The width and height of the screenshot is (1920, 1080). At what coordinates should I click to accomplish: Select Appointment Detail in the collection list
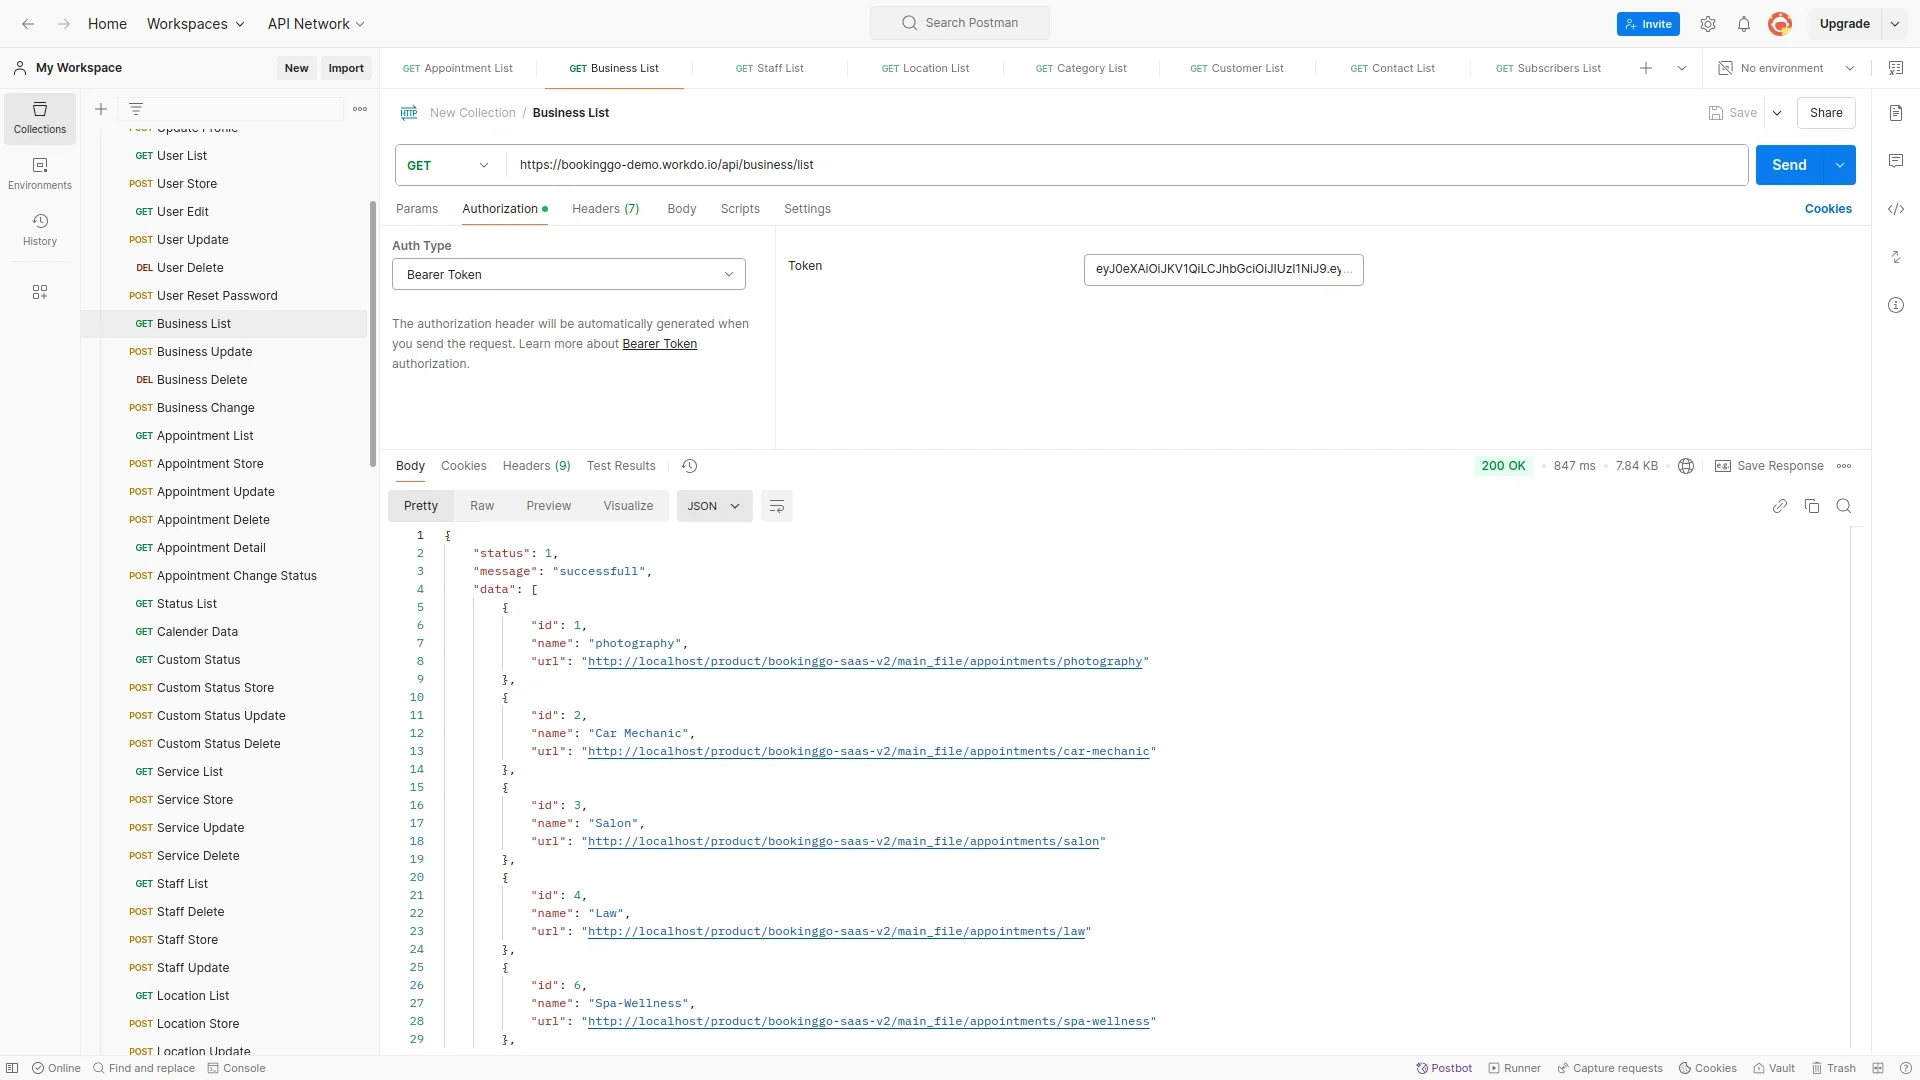coord(211,548)
